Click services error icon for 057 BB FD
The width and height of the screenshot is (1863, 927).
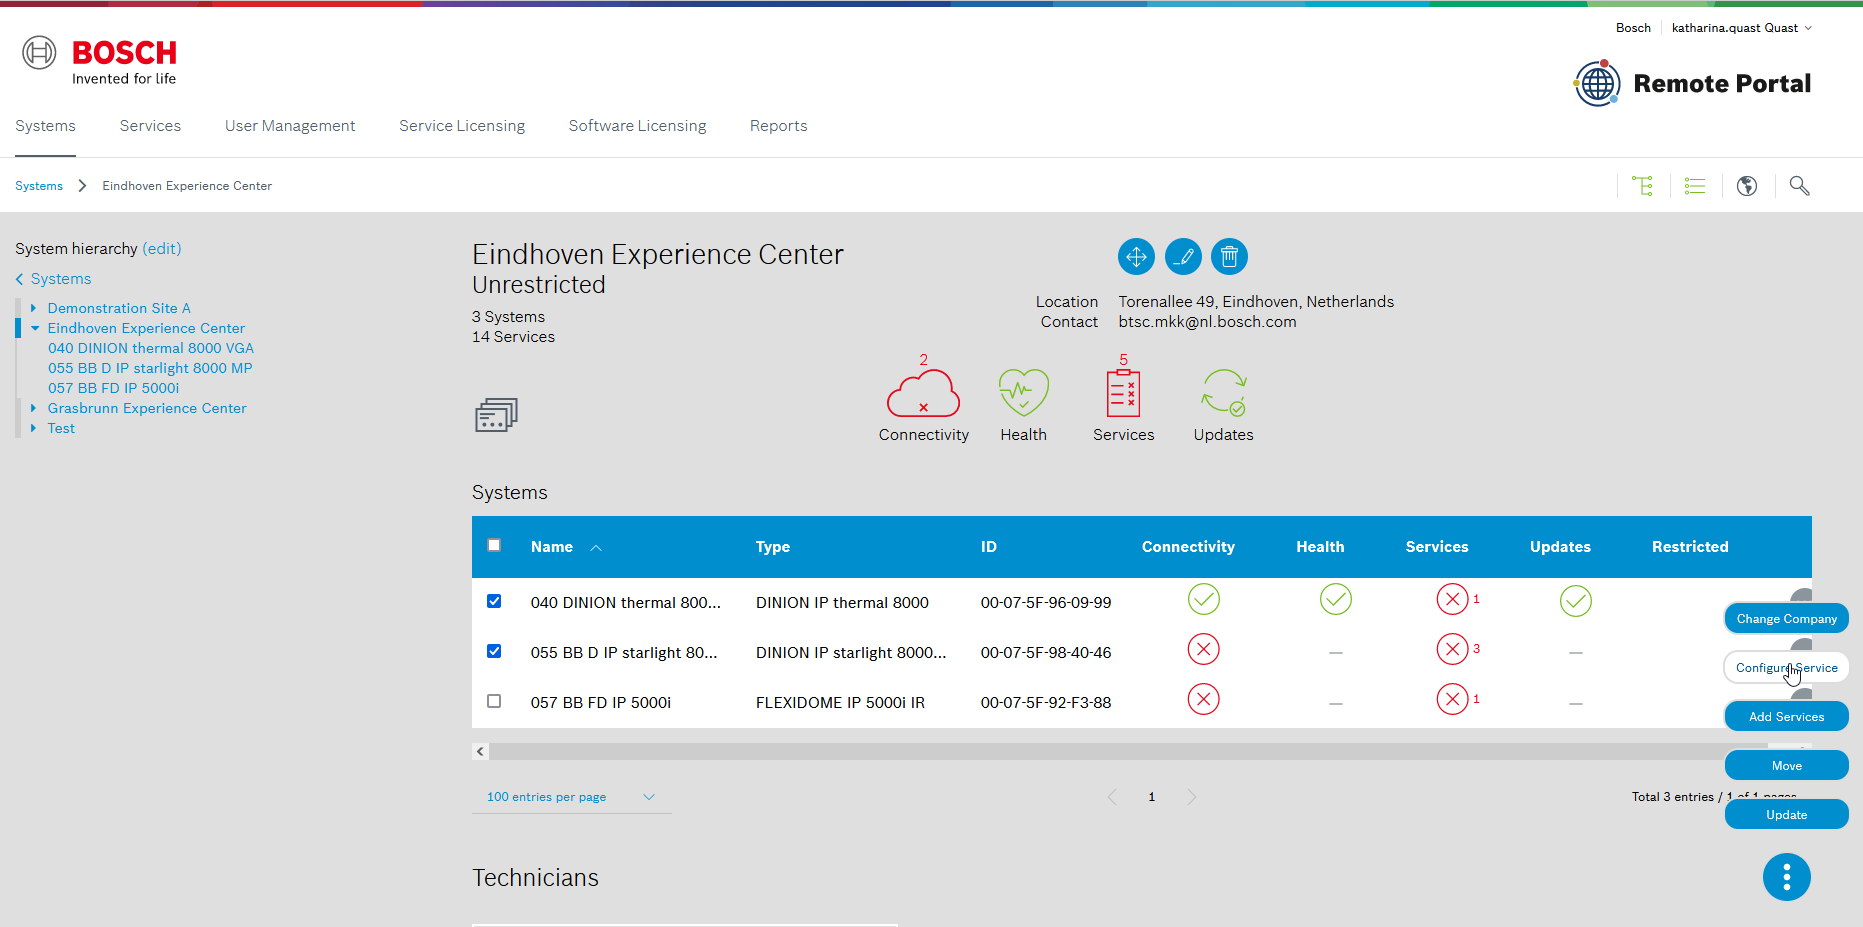[x=1452, y=699]
